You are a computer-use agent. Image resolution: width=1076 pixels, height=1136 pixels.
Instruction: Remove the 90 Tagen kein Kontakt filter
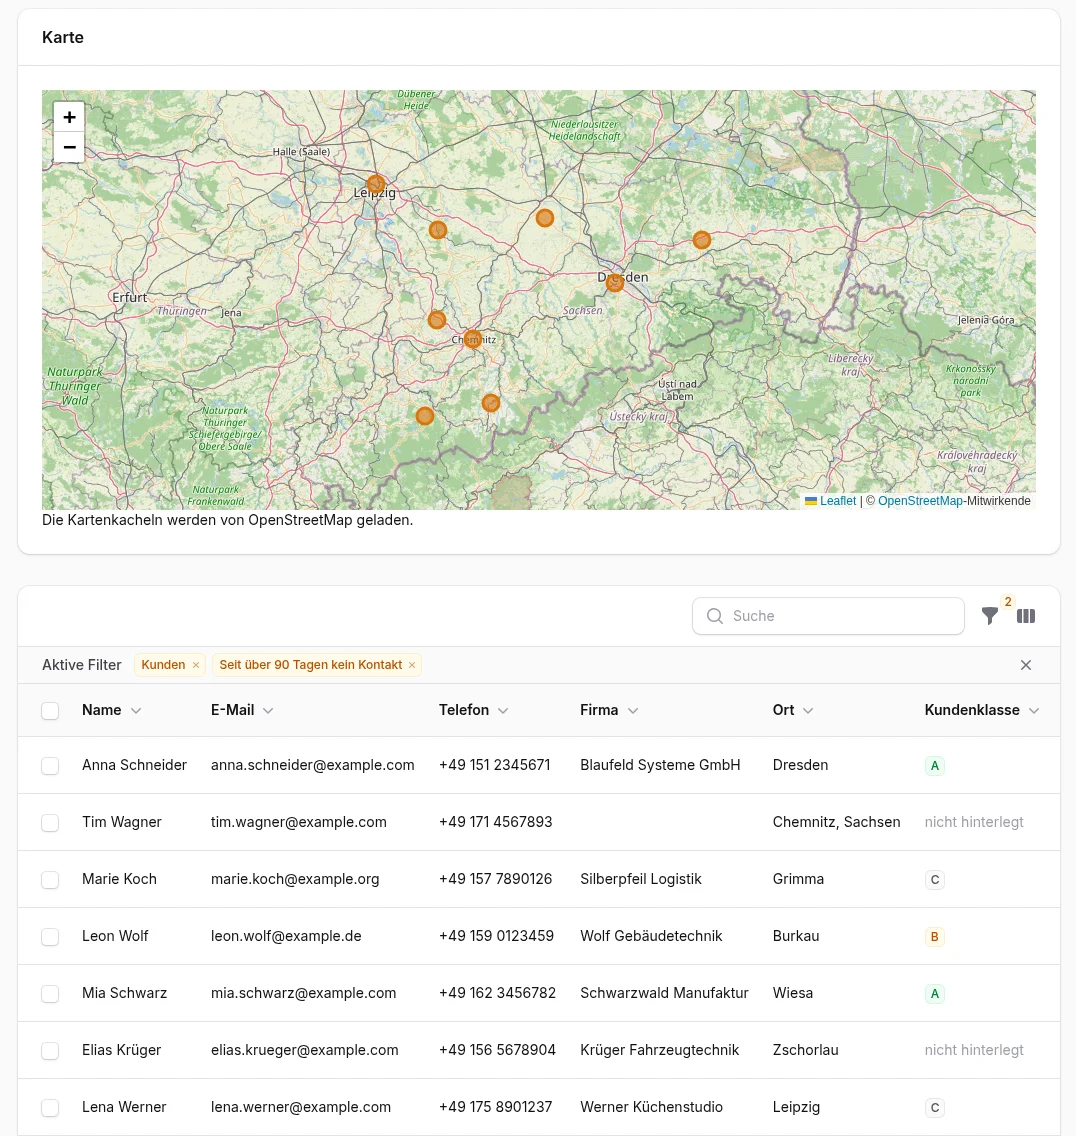click(x=412, y=665)
